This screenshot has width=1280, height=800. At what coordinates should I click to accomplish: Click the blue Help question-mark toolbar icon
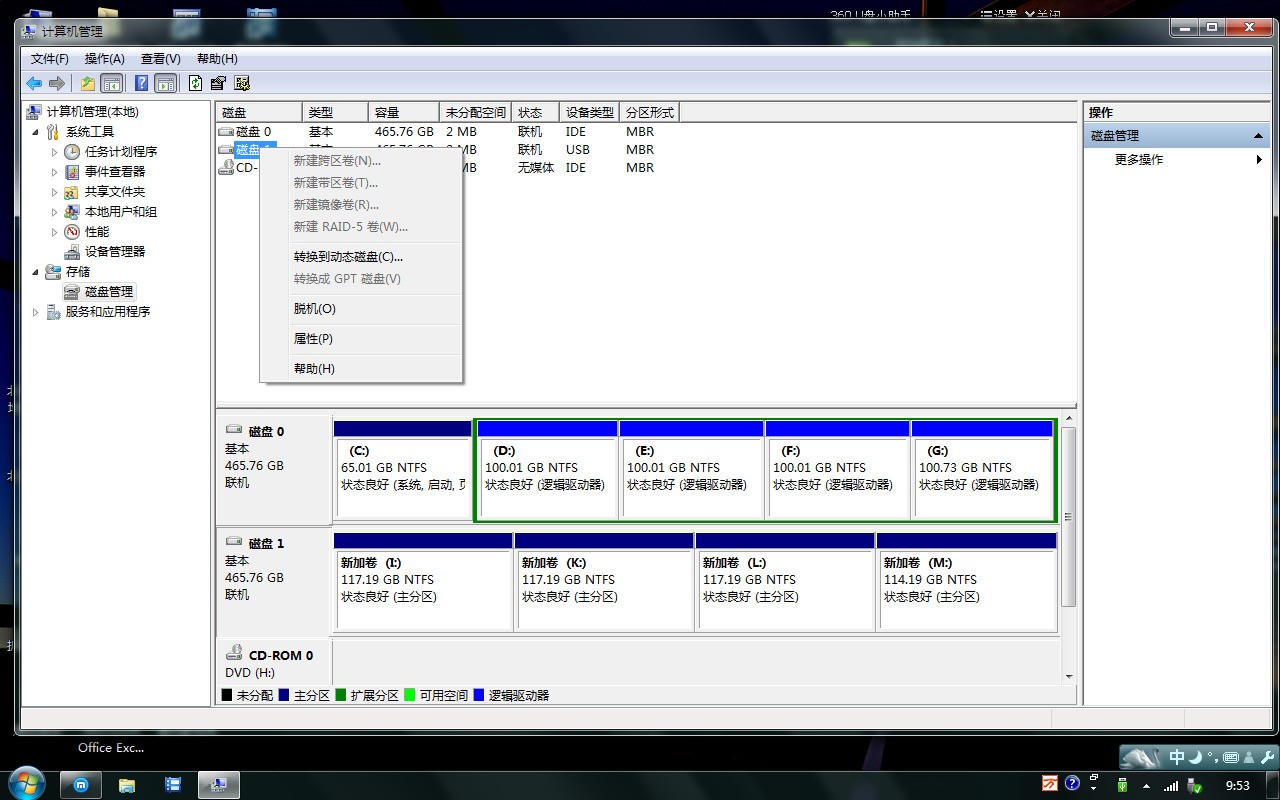[x=142, y=84]
